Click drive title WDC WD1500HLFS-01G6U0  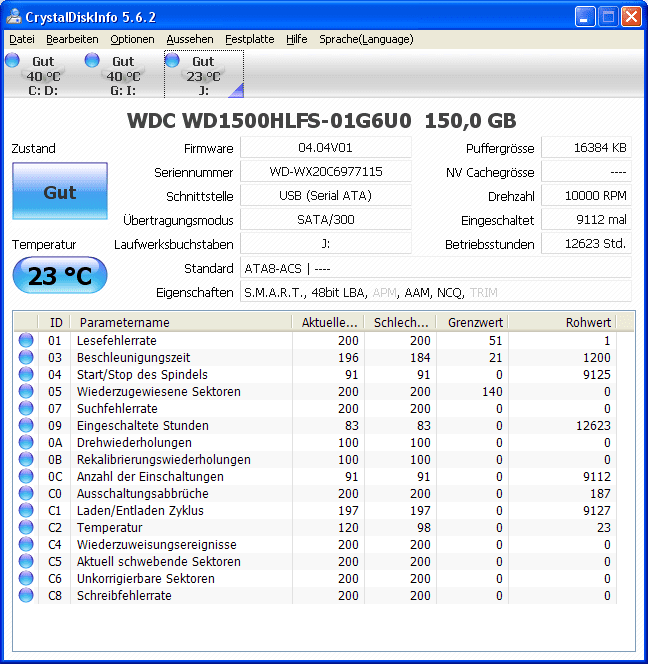tap(269, 121)
